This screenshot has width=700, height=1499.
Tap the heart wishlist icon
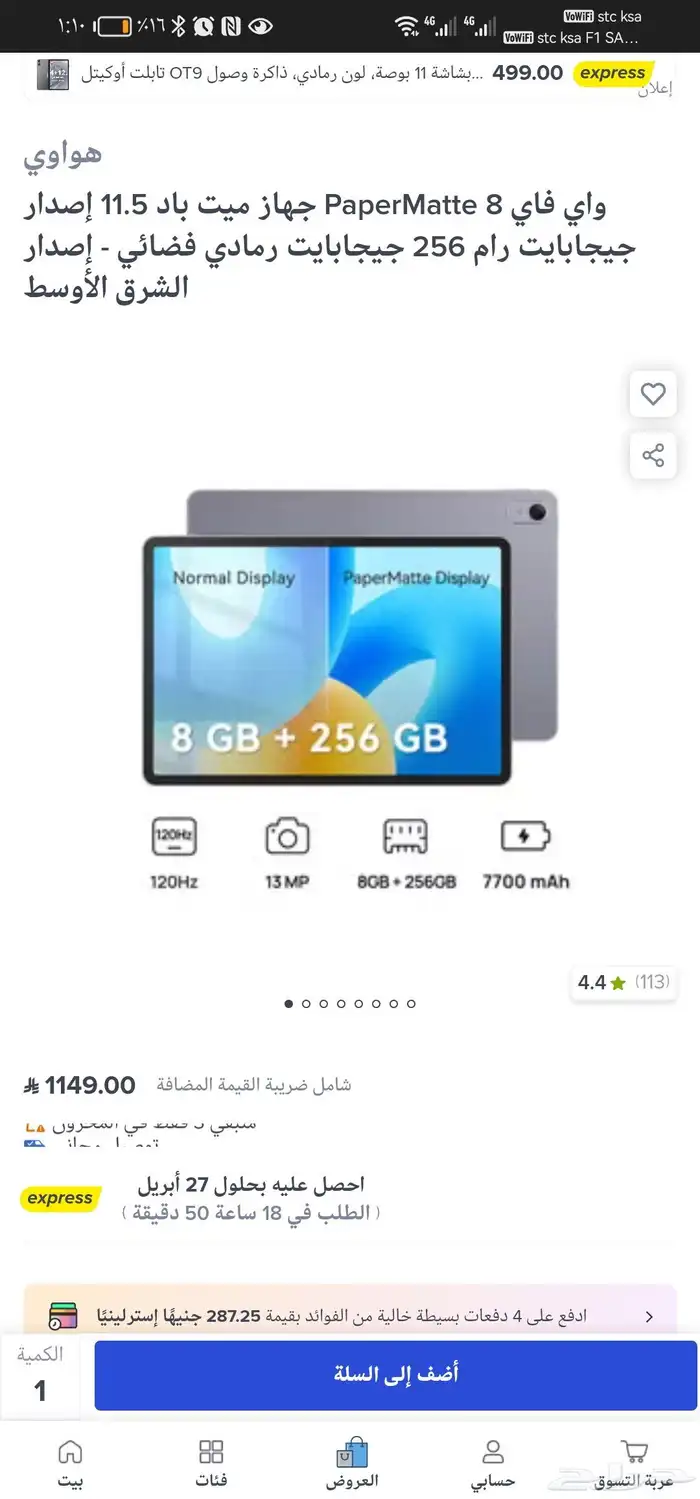(653, 395)
